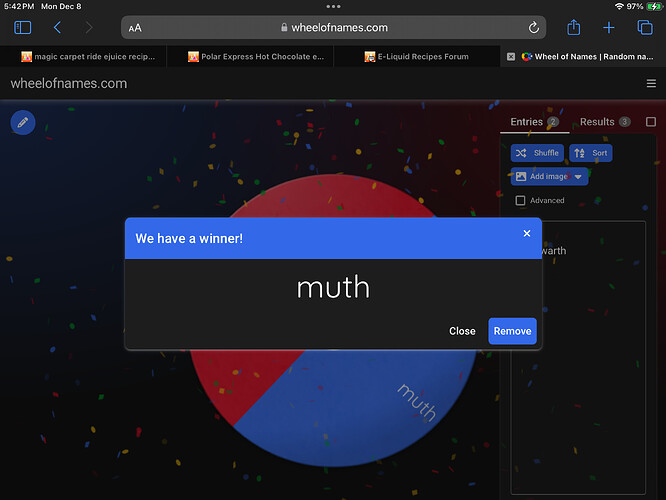
Task: Toggle checkbox next to Results tab
Action: coord(651,122)
